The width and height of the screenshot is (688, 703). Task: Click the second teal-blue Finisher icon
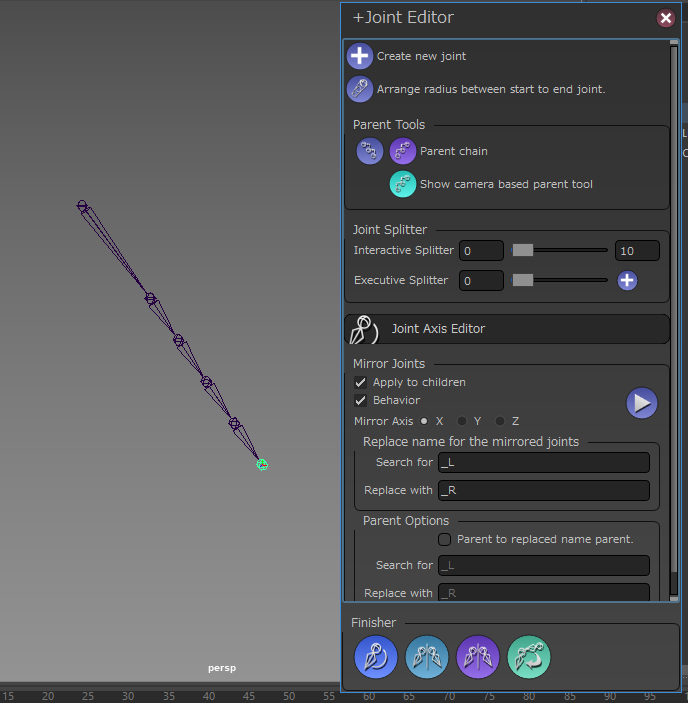(427, 657)
